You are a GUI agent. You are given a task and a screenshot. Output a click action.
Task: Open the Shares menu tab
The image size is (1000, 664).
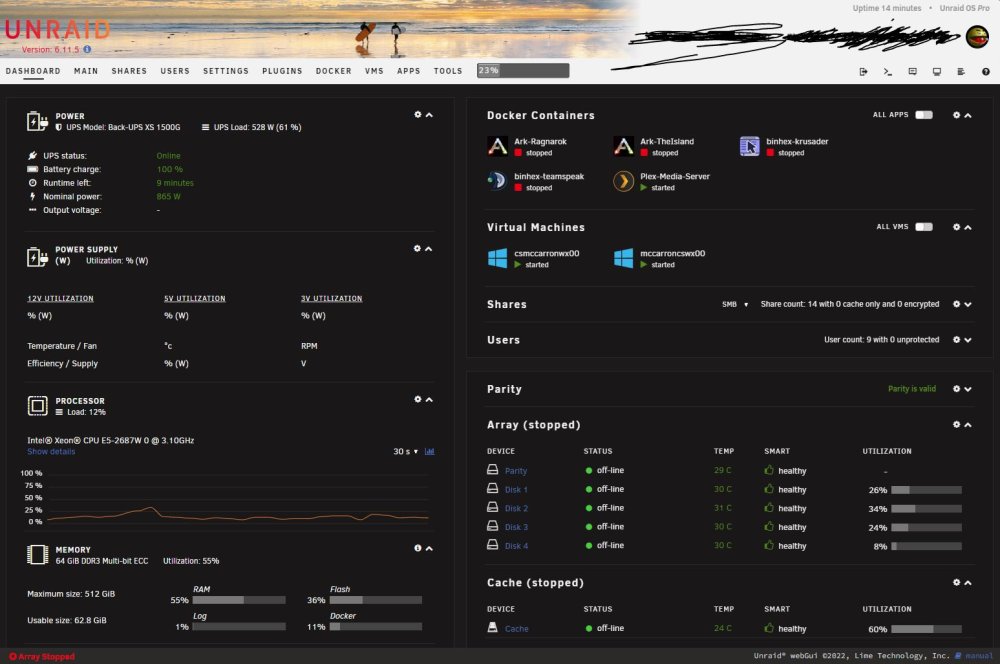129,71
